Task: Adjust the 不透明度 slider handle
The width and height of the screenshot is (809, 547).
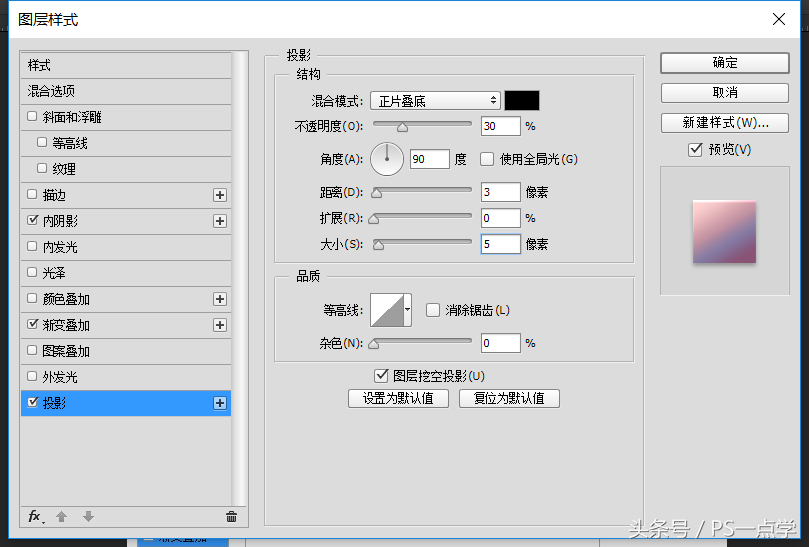Action: pyautogui.click(x=402, y=127)
